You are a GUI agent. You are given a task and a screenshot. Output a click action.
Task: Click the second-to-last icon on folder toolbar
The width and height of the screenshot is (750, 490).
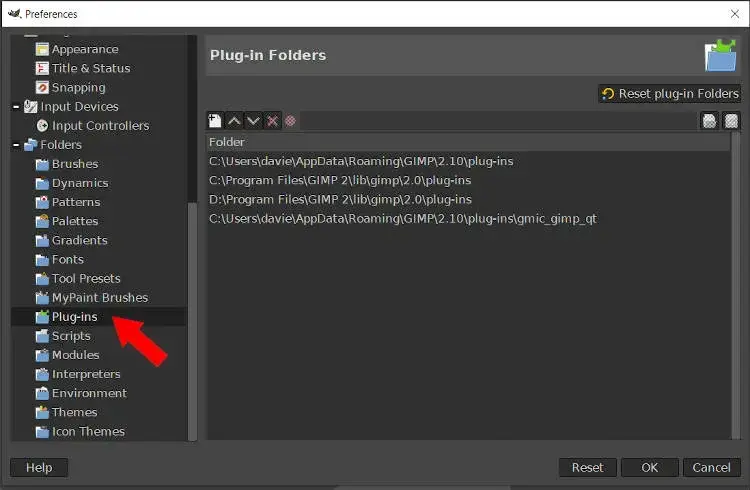[x=709, y=121]
